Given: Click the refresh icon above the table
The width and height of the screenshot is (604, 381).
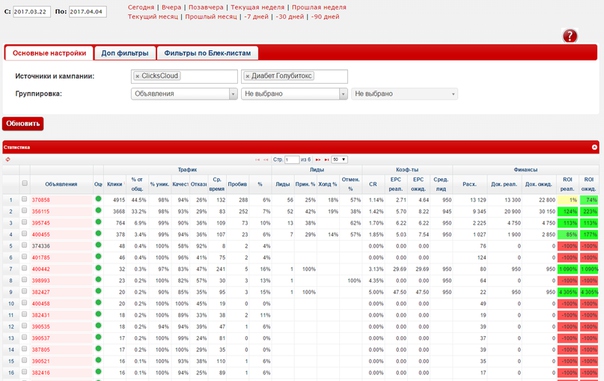Looking at the screenshot, I should click(8, 159).
